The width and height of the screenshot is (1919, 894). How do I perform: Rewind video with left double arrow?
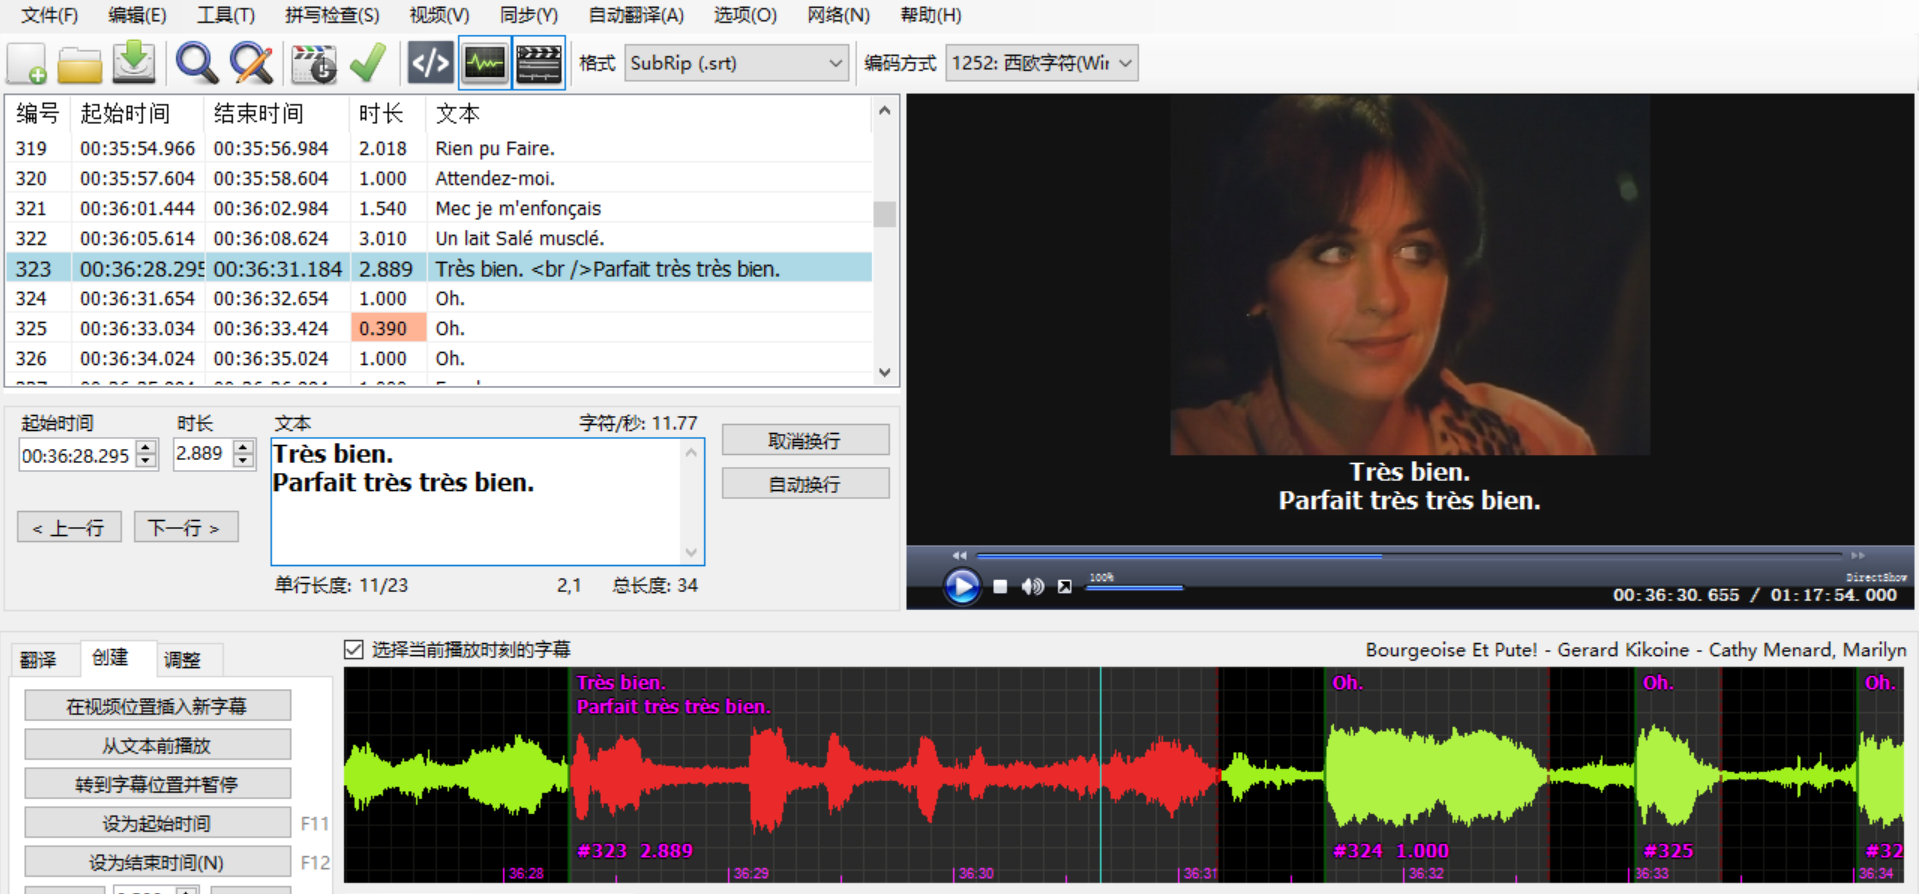(x=959, y=555)
